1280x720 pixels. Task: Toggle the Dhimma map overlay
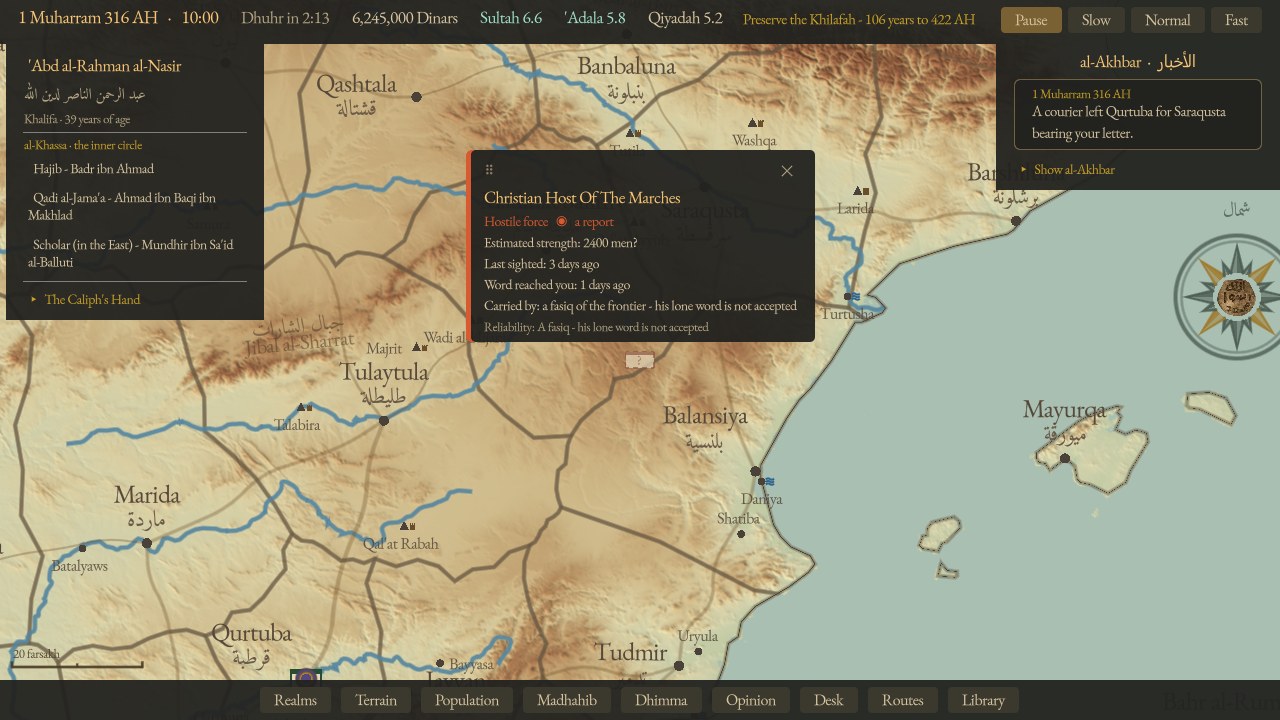click(661, 700)
